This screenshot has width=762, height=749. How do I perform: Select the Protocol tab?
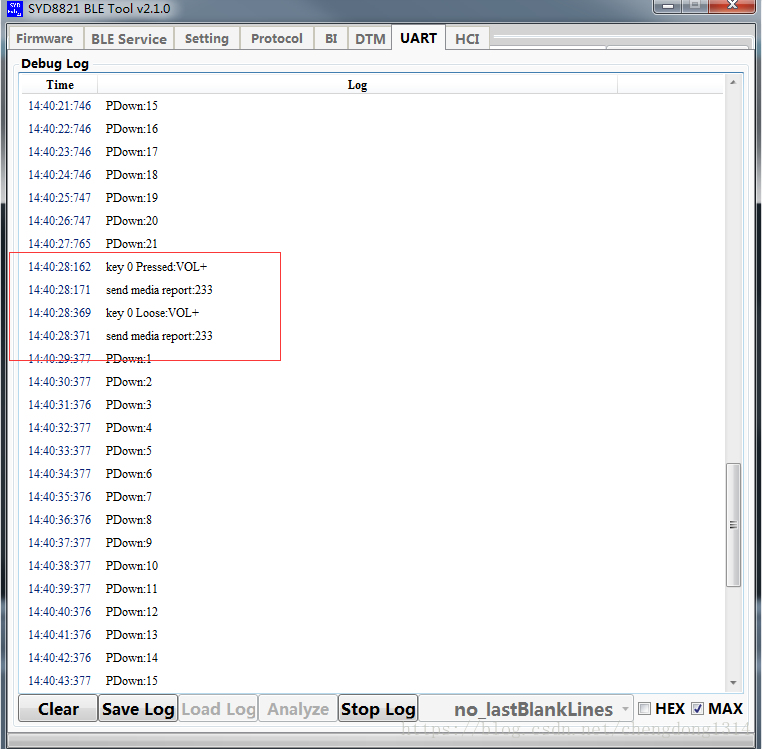click(x=277, y=38)
